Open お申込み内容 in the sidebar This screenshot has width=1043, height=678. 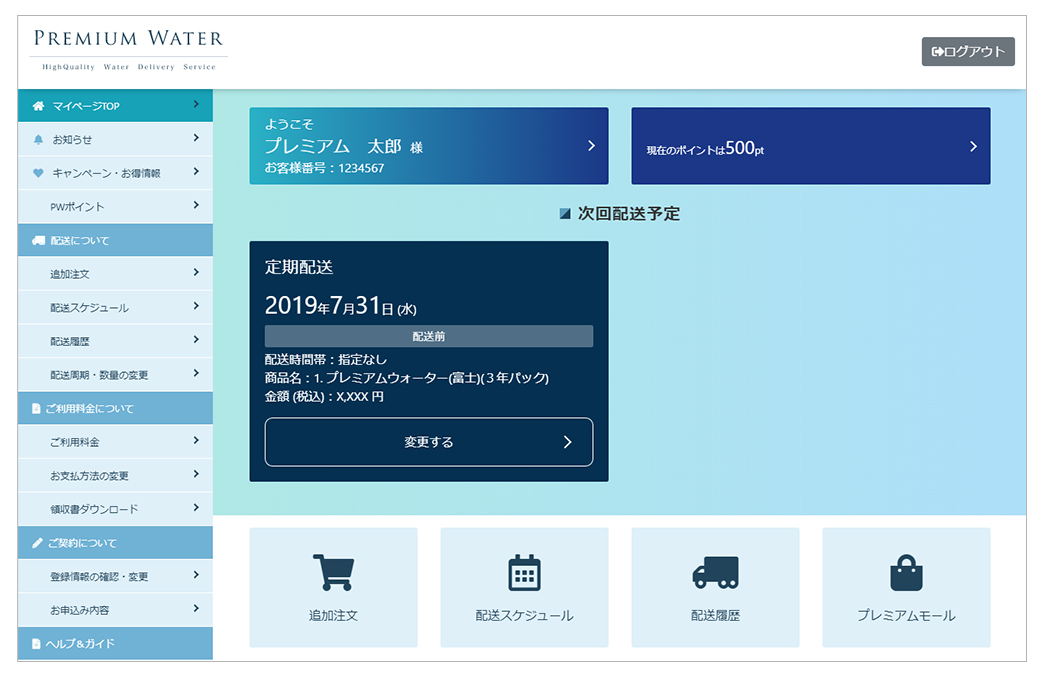pos(115,610)
